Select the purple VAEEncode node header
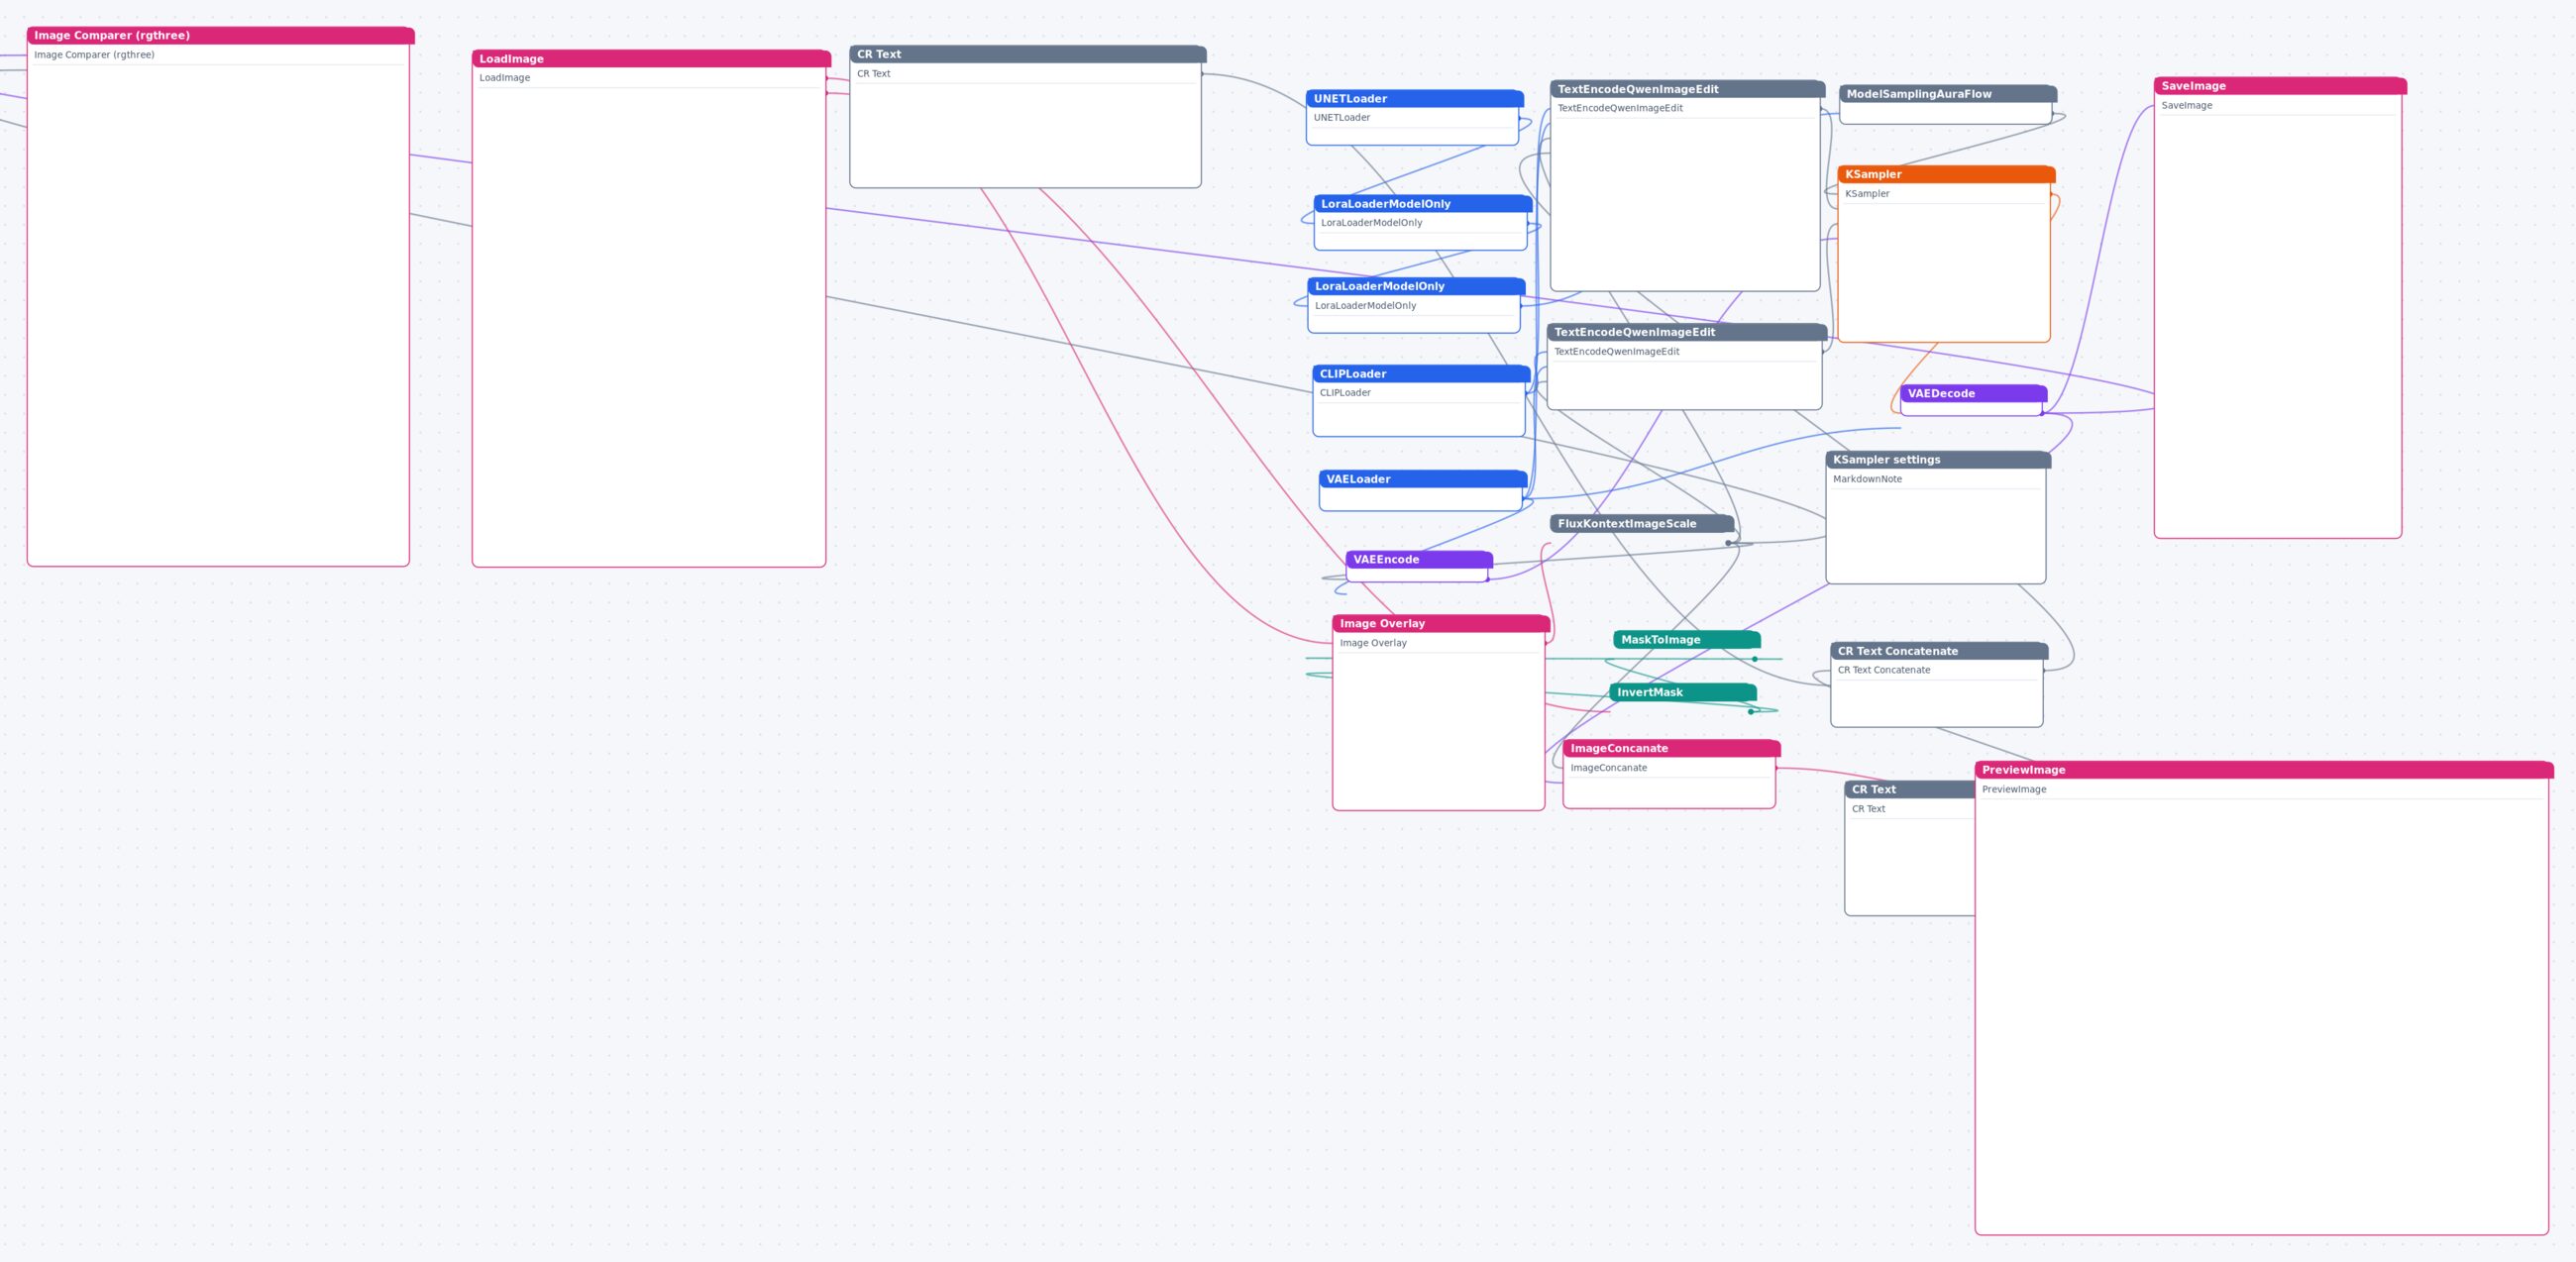Screen dimensions: 2576x1262 1419,559
